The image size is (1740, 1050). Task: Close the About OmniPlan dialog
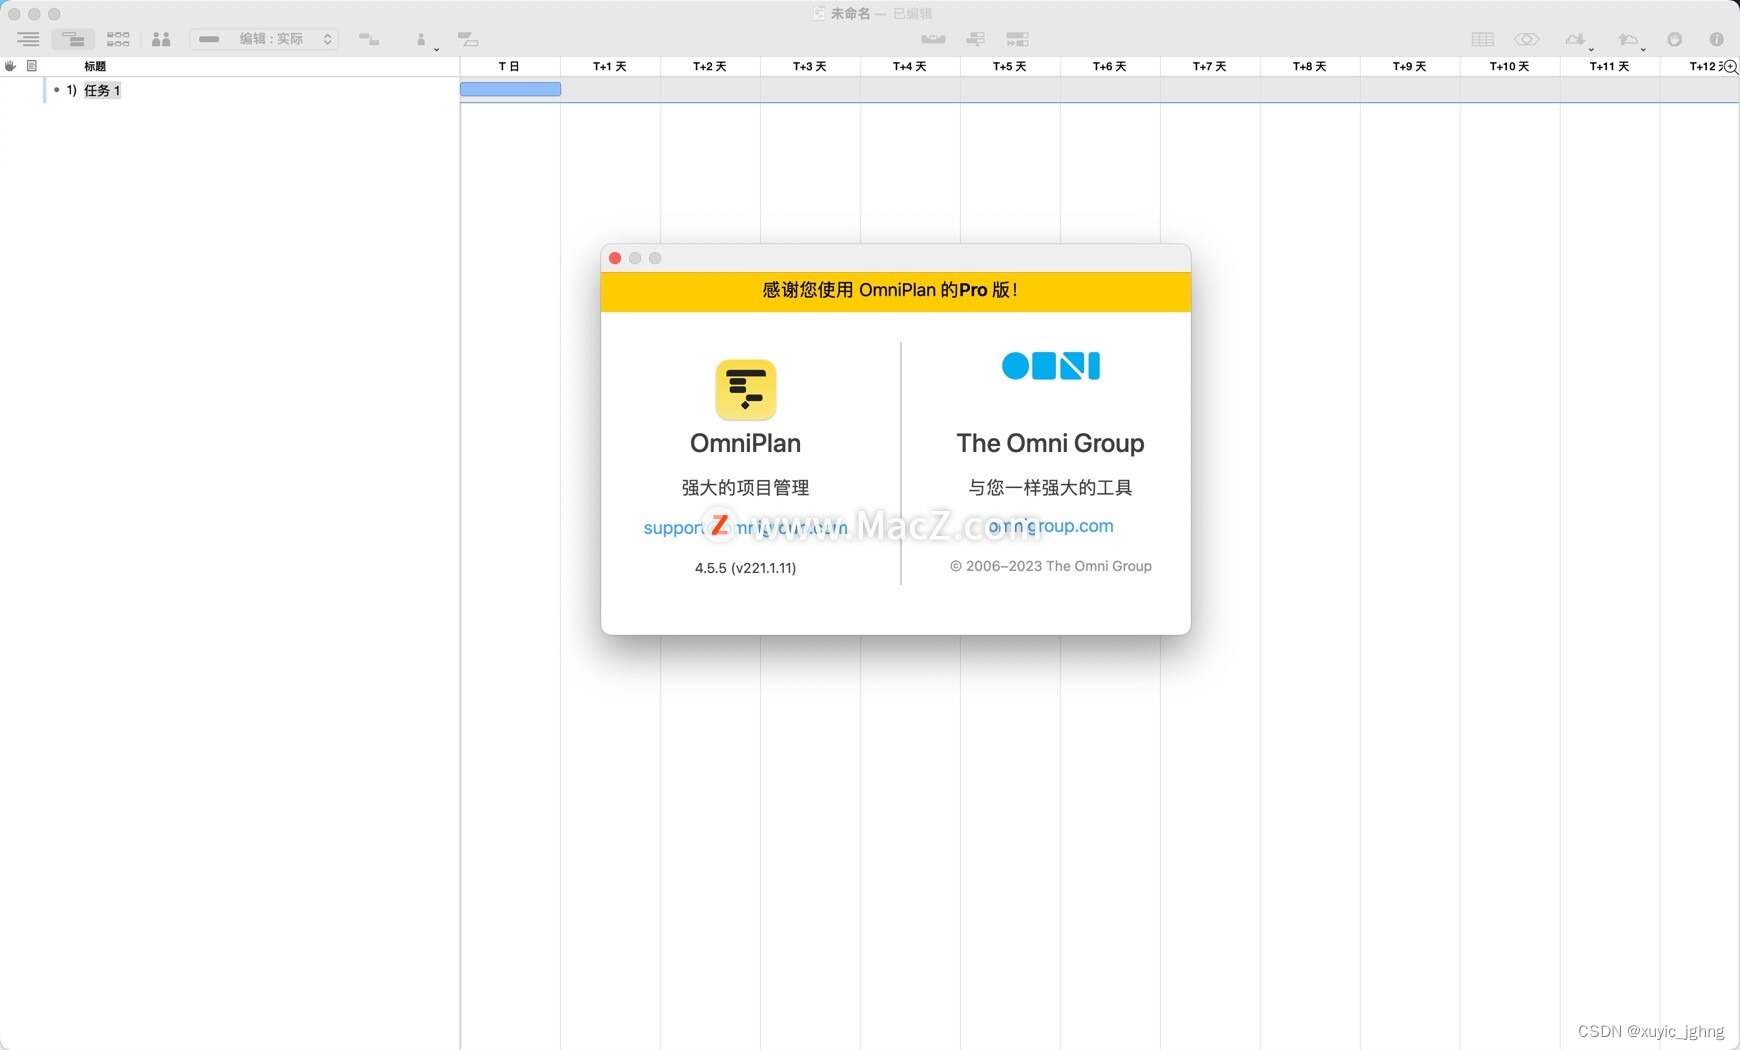pos(615,258)
